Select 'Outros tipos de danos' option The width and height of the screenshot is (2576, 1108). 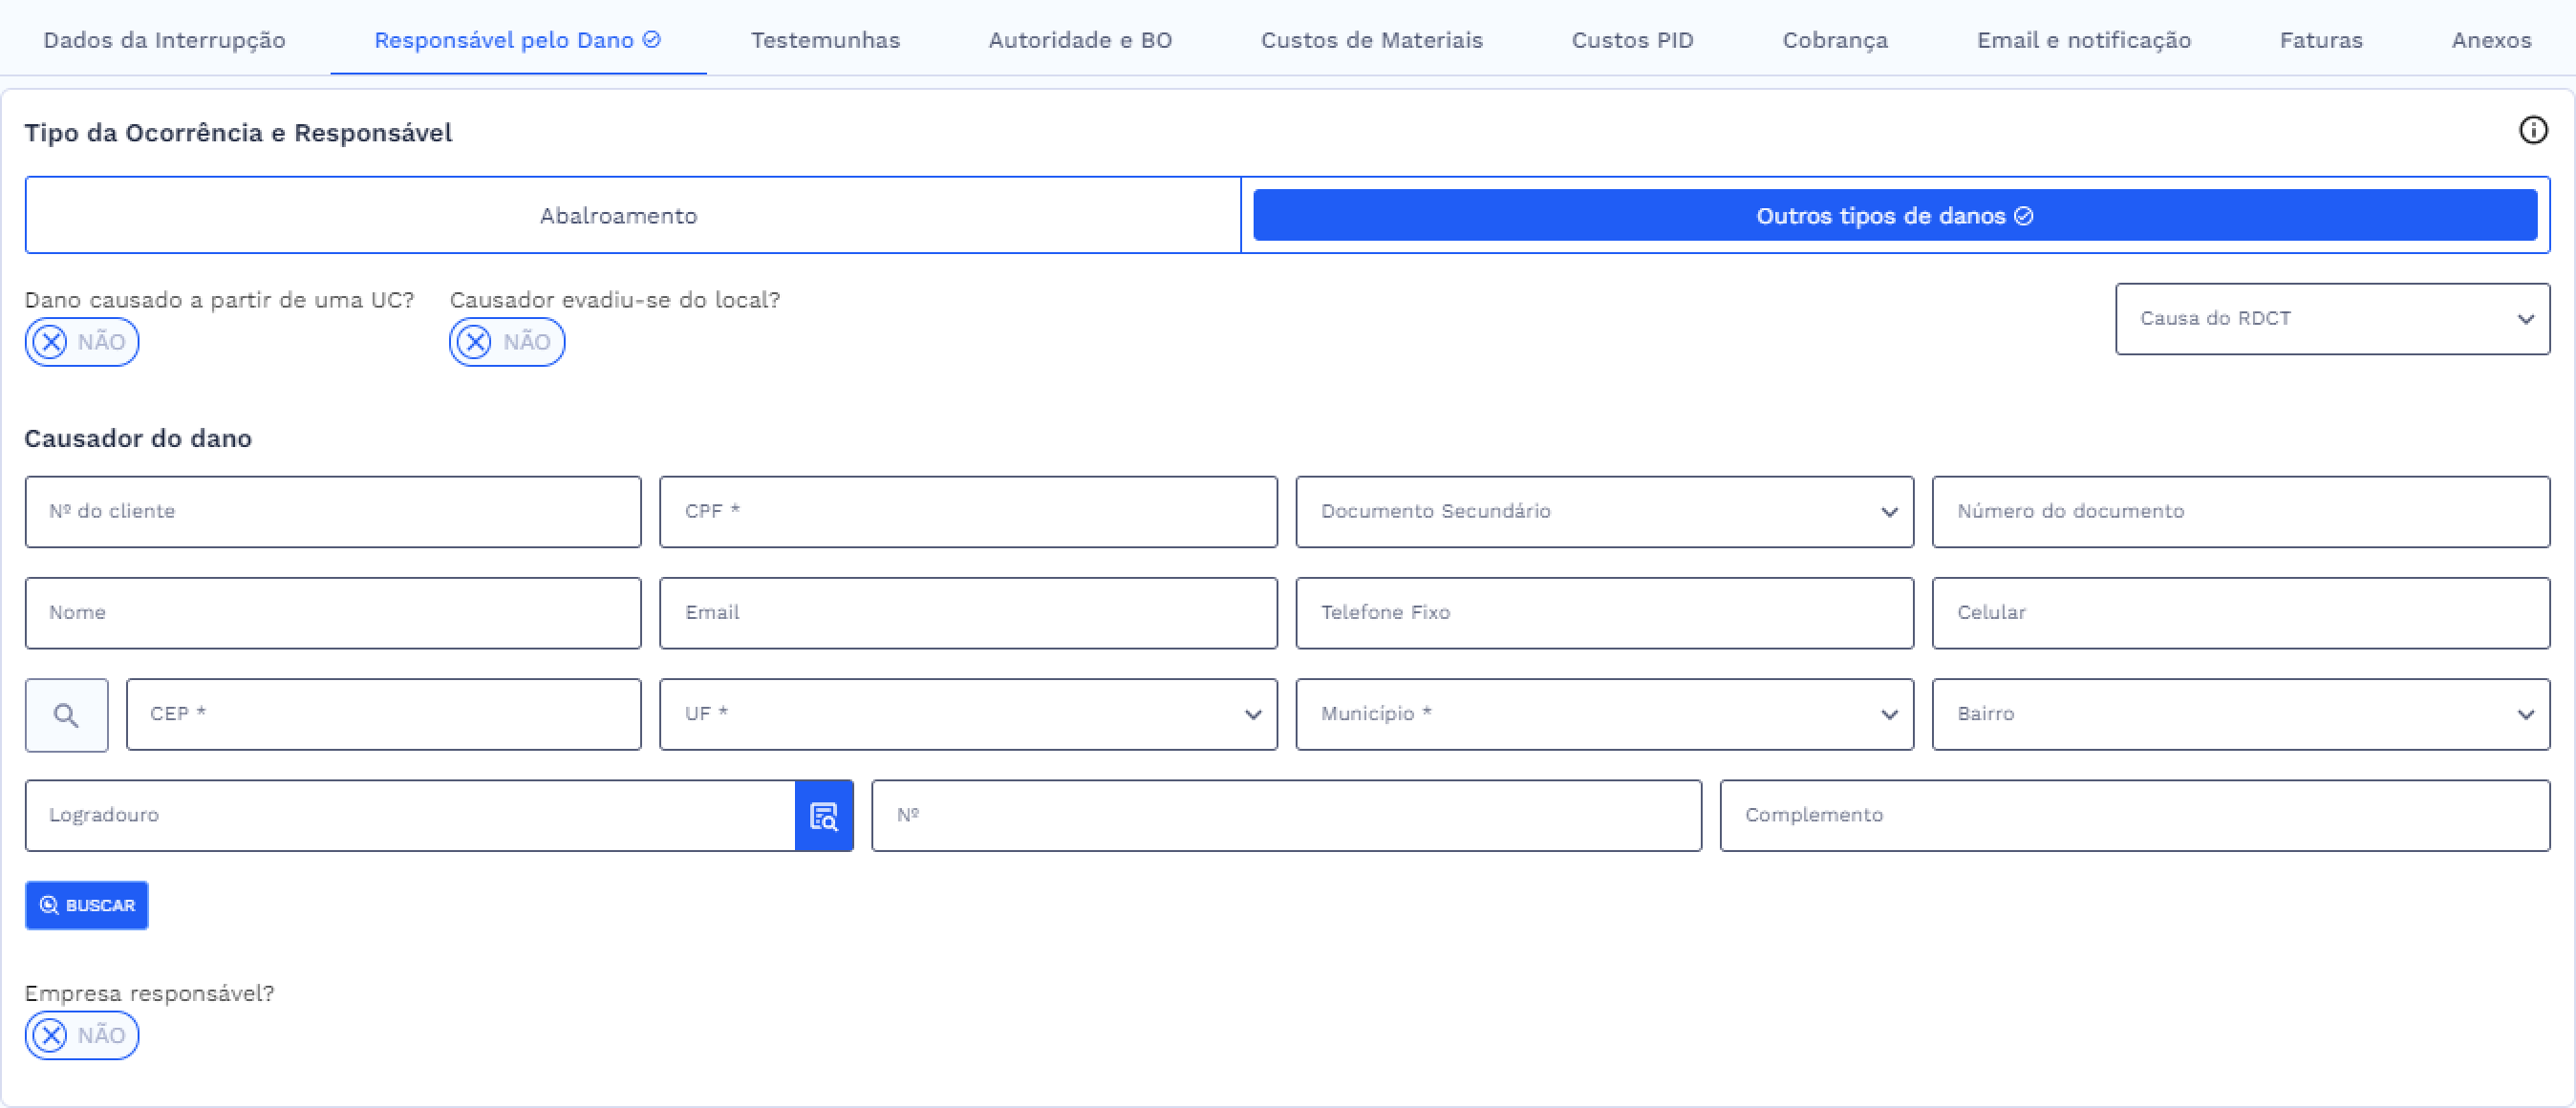point(1894,216)
